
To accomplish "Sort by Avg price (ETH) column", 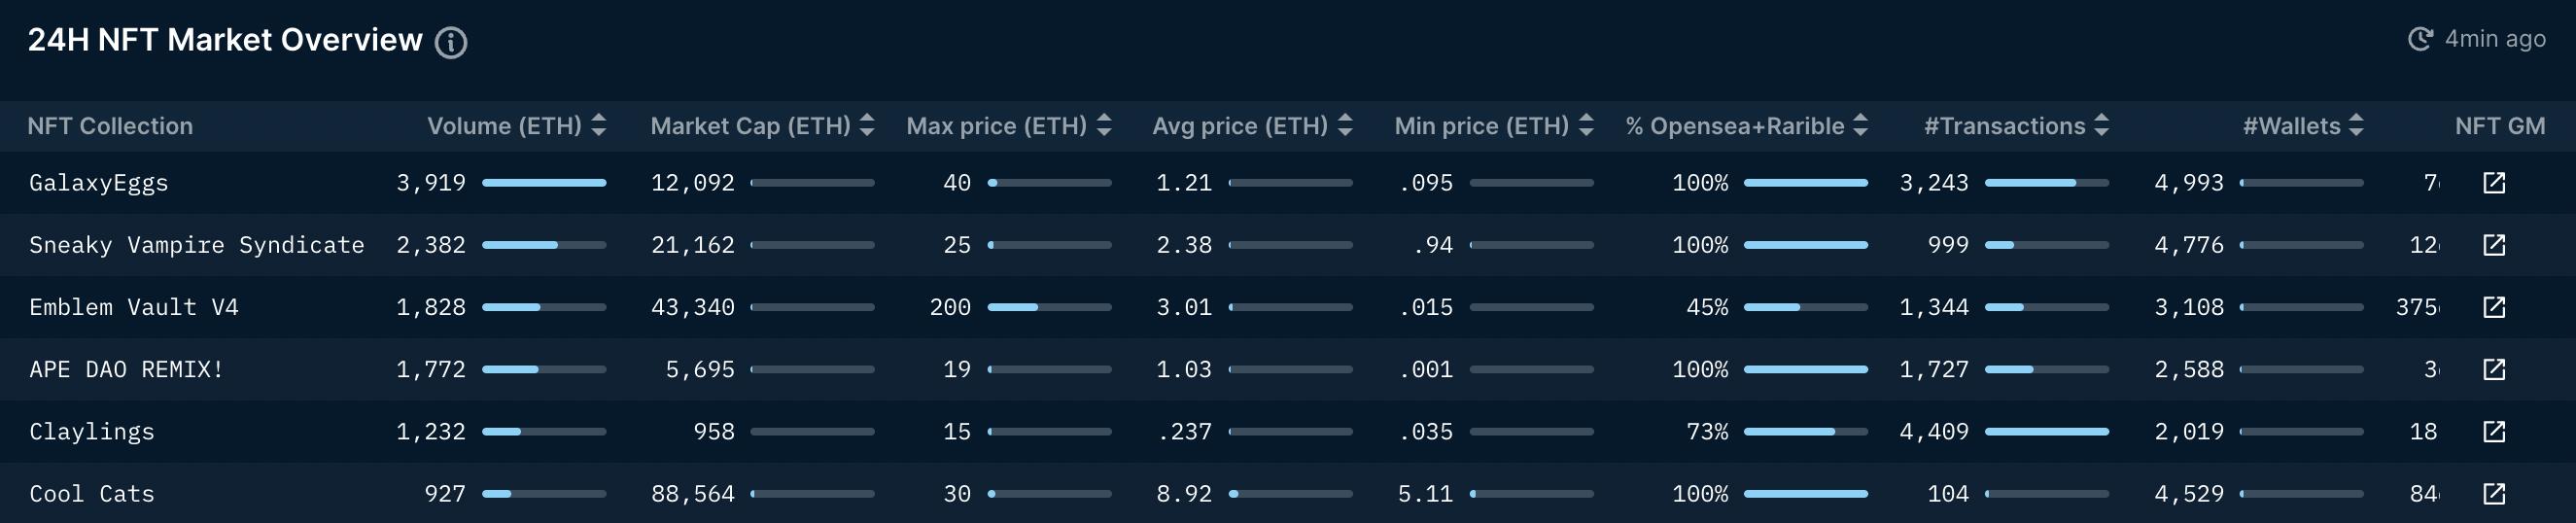I will [1345, 125].
